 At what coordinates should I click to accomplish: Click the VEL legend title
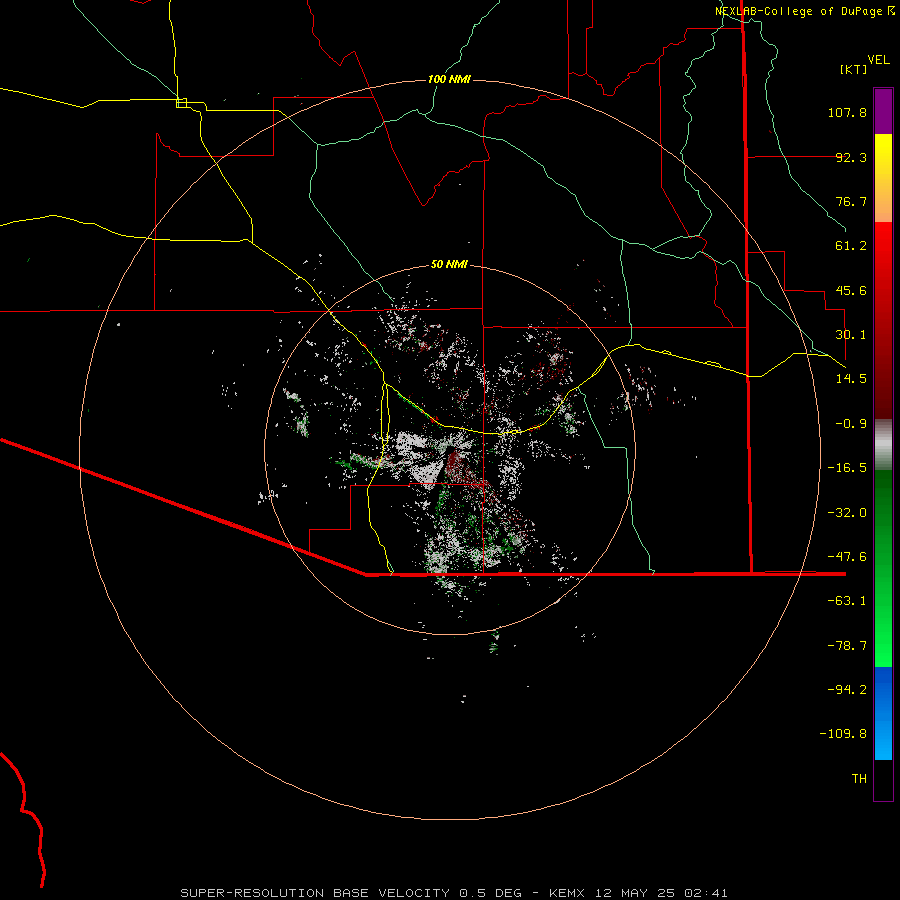coord(878,60)
